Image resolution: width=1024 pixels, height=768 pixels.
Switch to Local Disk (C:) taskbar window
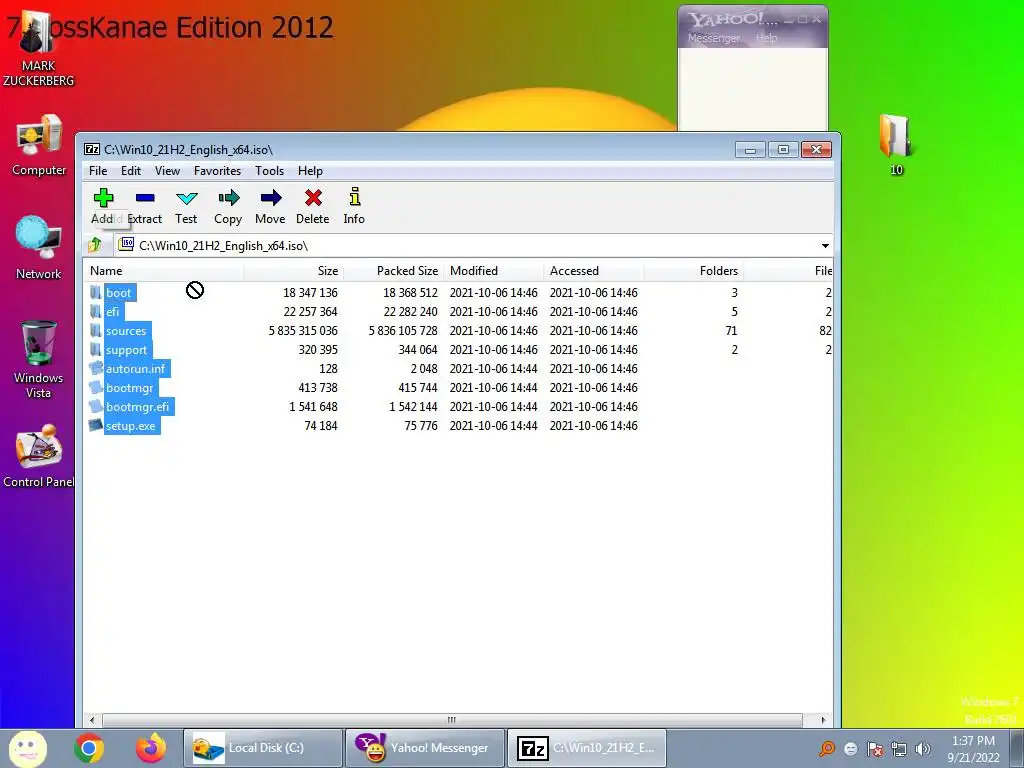click(264, 748)
